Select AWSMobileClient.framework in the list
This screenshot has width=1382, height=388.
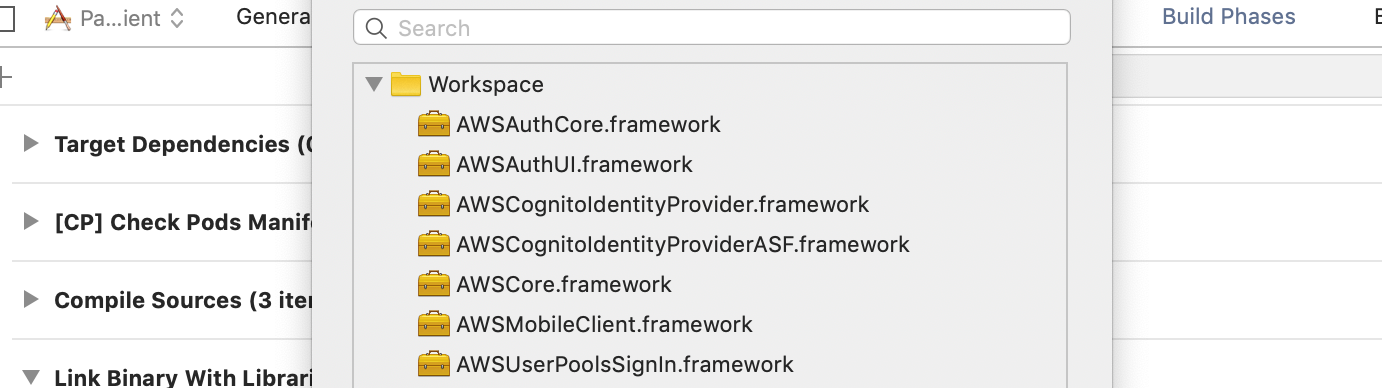pos(604,325)
